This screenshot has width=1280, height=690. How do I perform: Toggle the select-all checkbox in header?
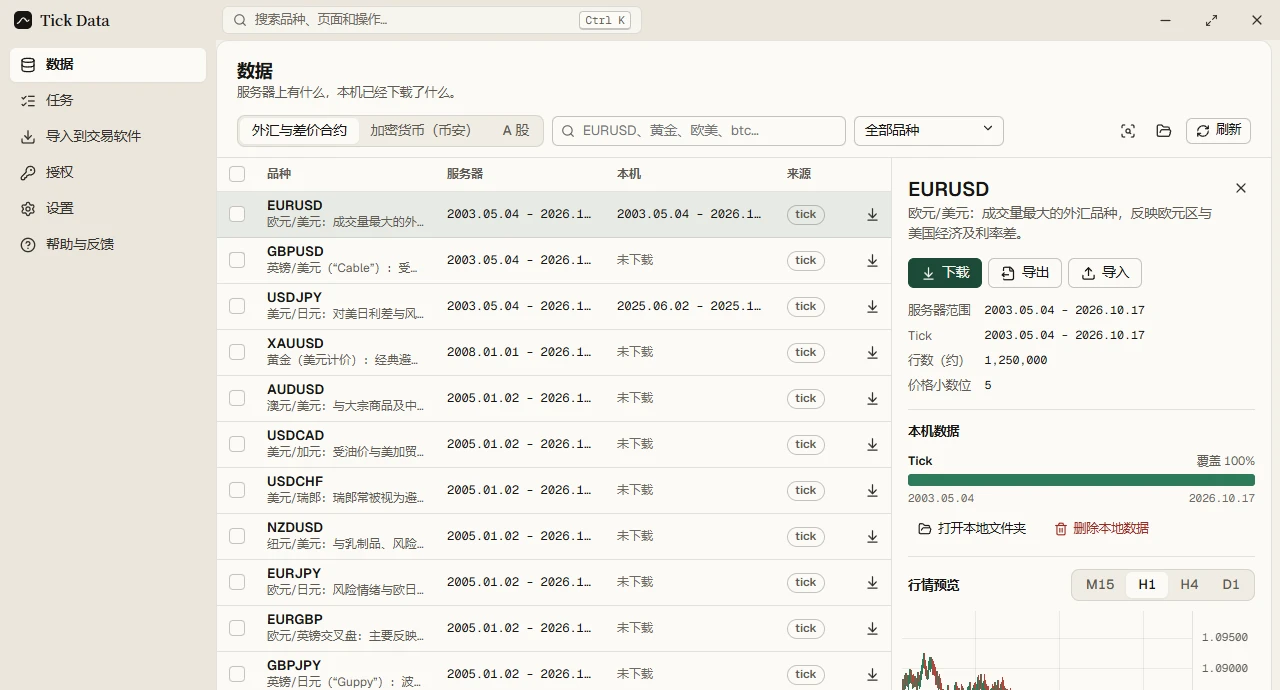click(237, 174)
